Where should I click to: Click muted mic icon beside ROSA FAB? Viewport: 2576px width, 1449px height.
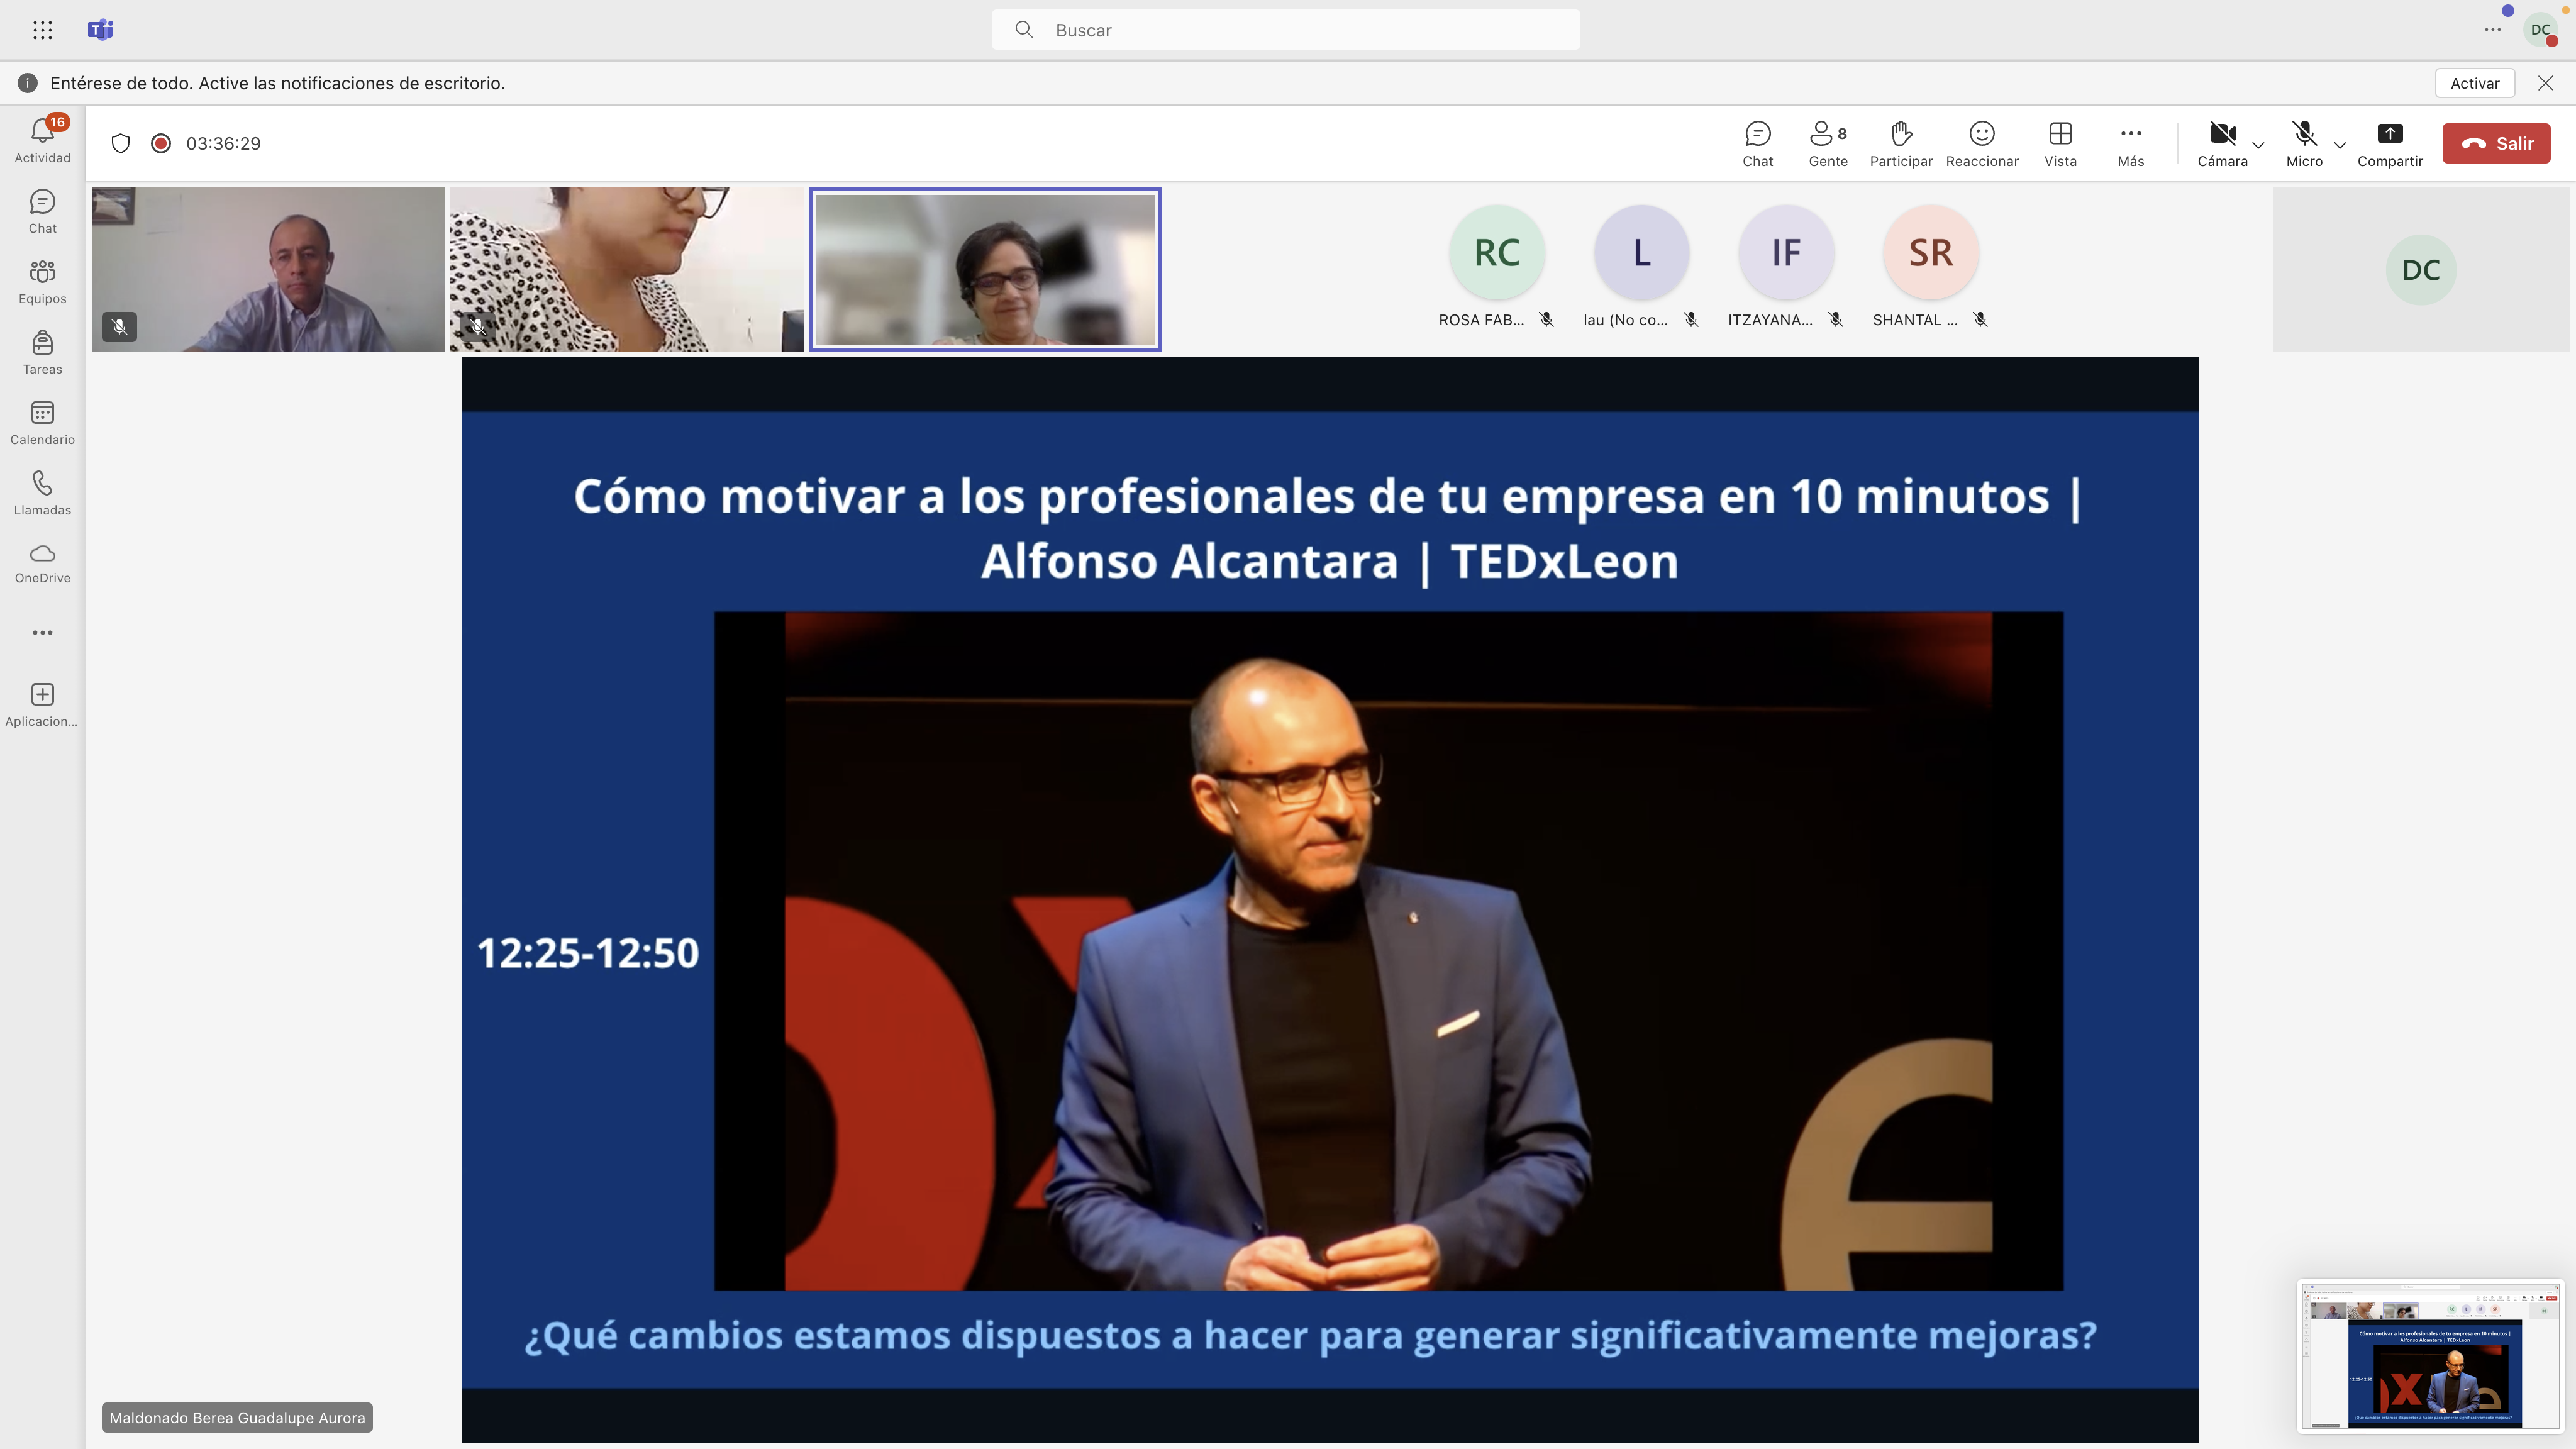[x=1546, y=320]
